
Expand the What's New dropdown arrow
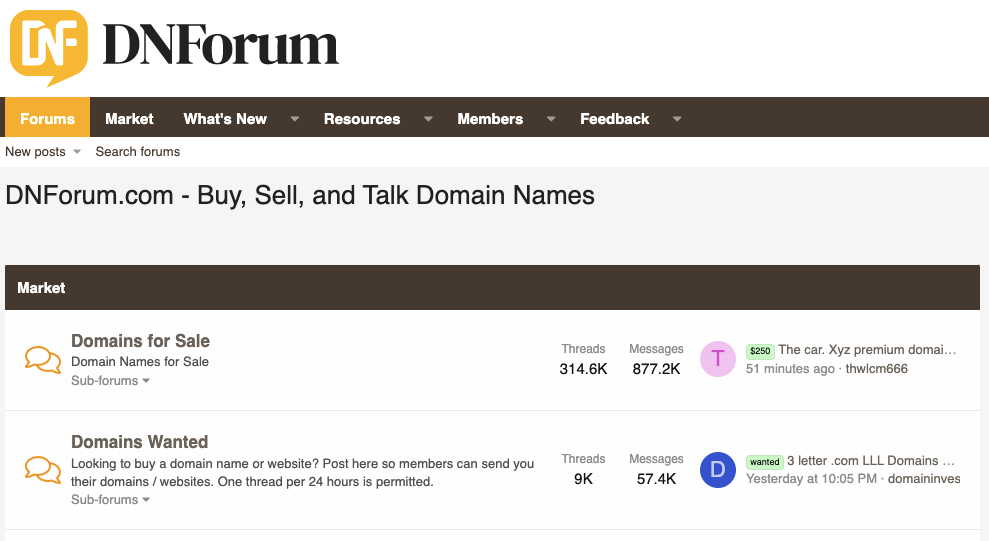point(295,119)
